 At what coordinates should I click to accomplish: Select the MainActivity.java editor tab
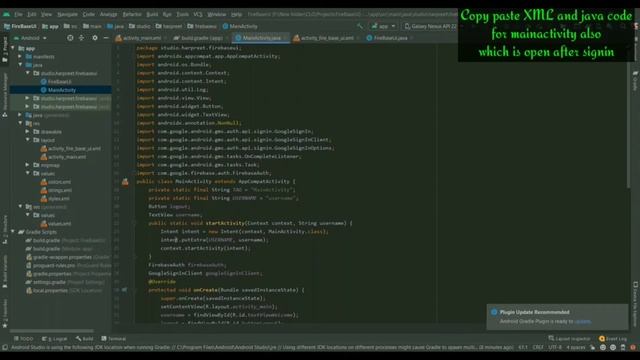tap(260, 38)
